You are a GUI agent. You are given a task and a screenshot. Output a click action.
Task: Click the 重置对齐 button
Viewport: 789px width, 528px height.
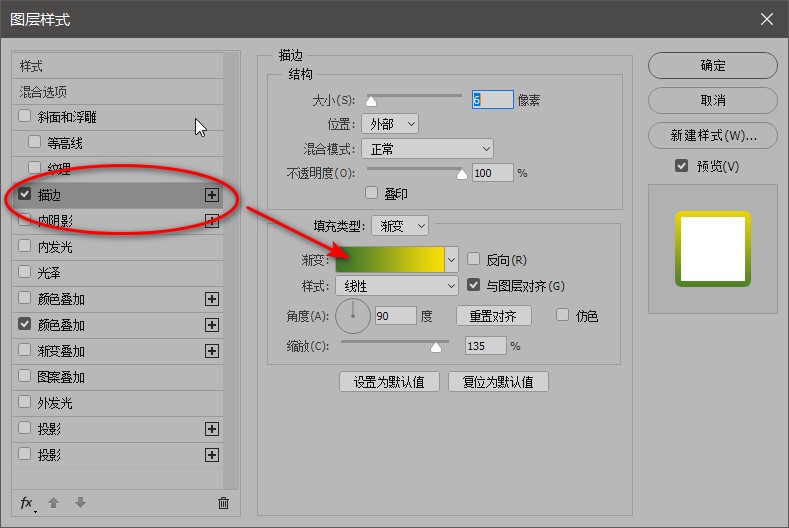click(493, 316)
